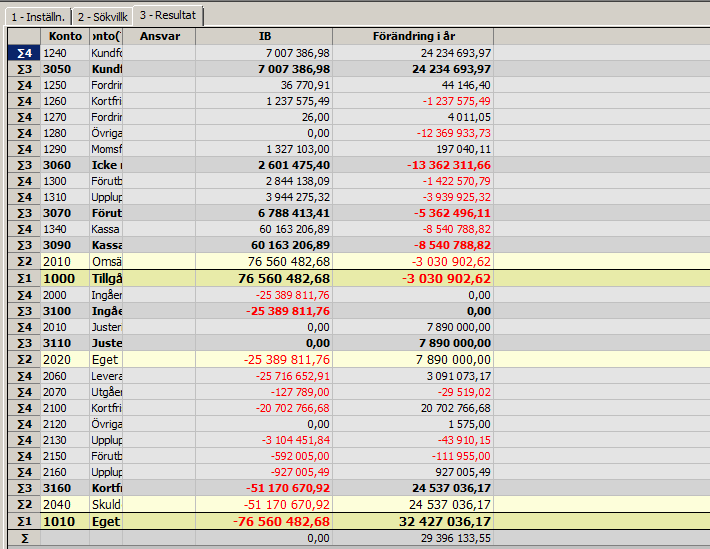
Task: Select the Σ4 row marker for account 2100
Action: pyautogui.click(x=24, y=408)
